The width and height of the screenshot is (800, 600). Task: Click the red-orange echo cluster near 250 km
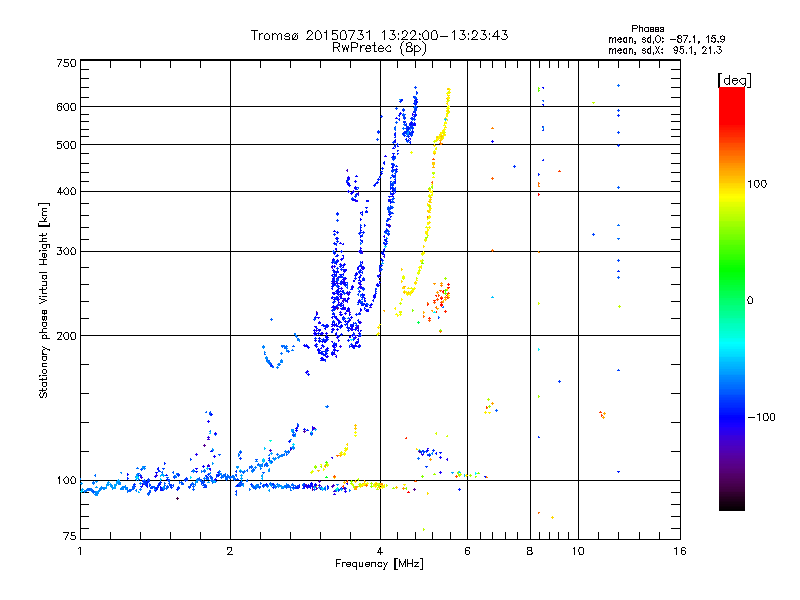click(438, 300)
